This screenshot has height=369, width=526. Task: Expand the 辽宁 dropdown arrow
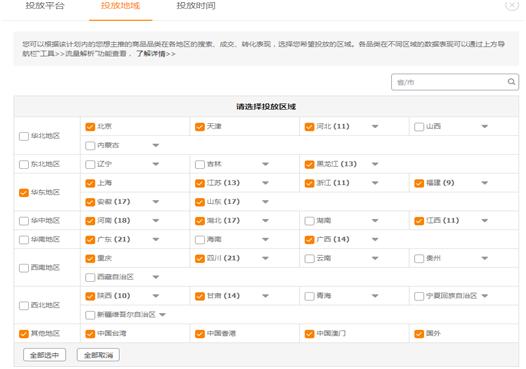[156, 164]
